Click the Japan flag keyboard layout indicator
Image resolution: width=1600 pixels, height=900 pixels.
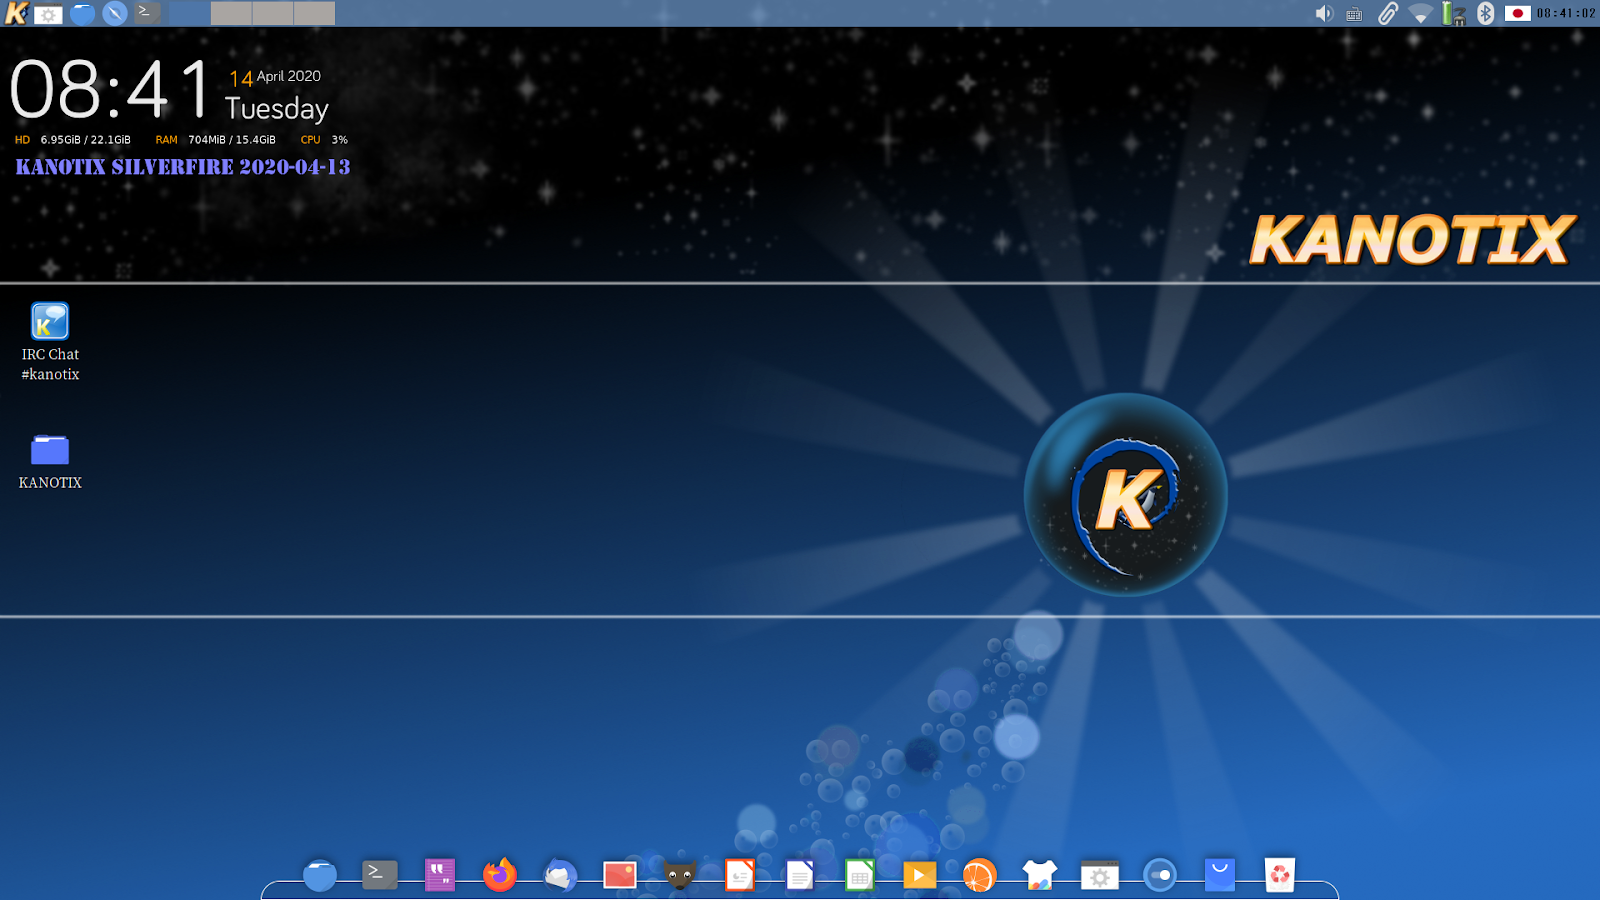pos(1517,13)
